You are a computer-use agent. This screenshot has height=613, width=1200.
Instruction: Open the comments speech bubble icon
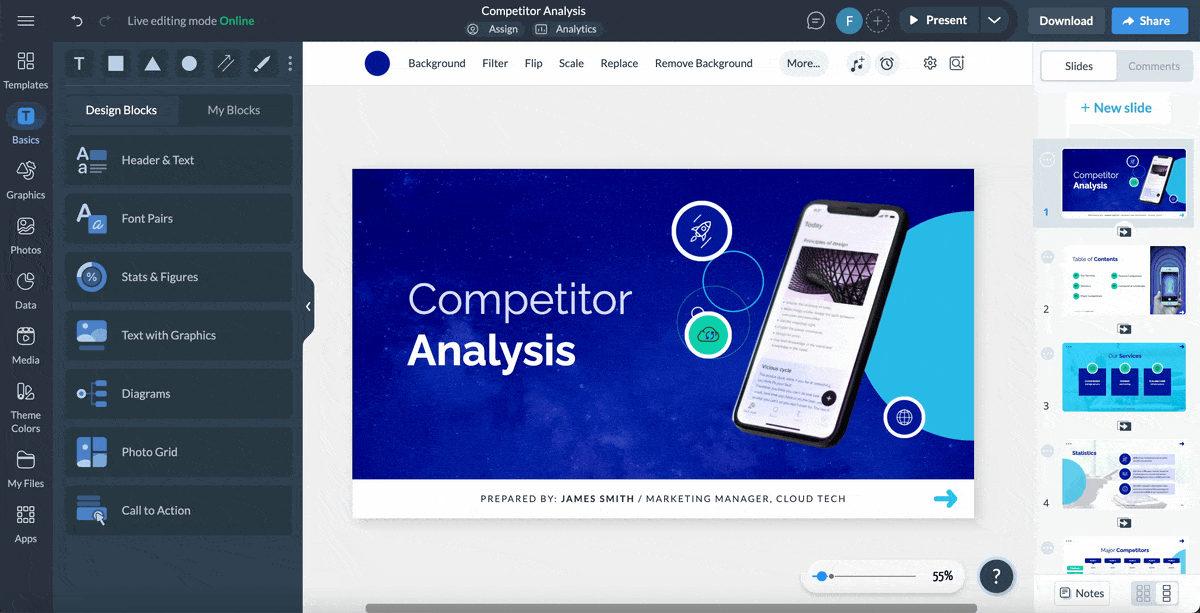pyautogui.click(x=816, y=21)
